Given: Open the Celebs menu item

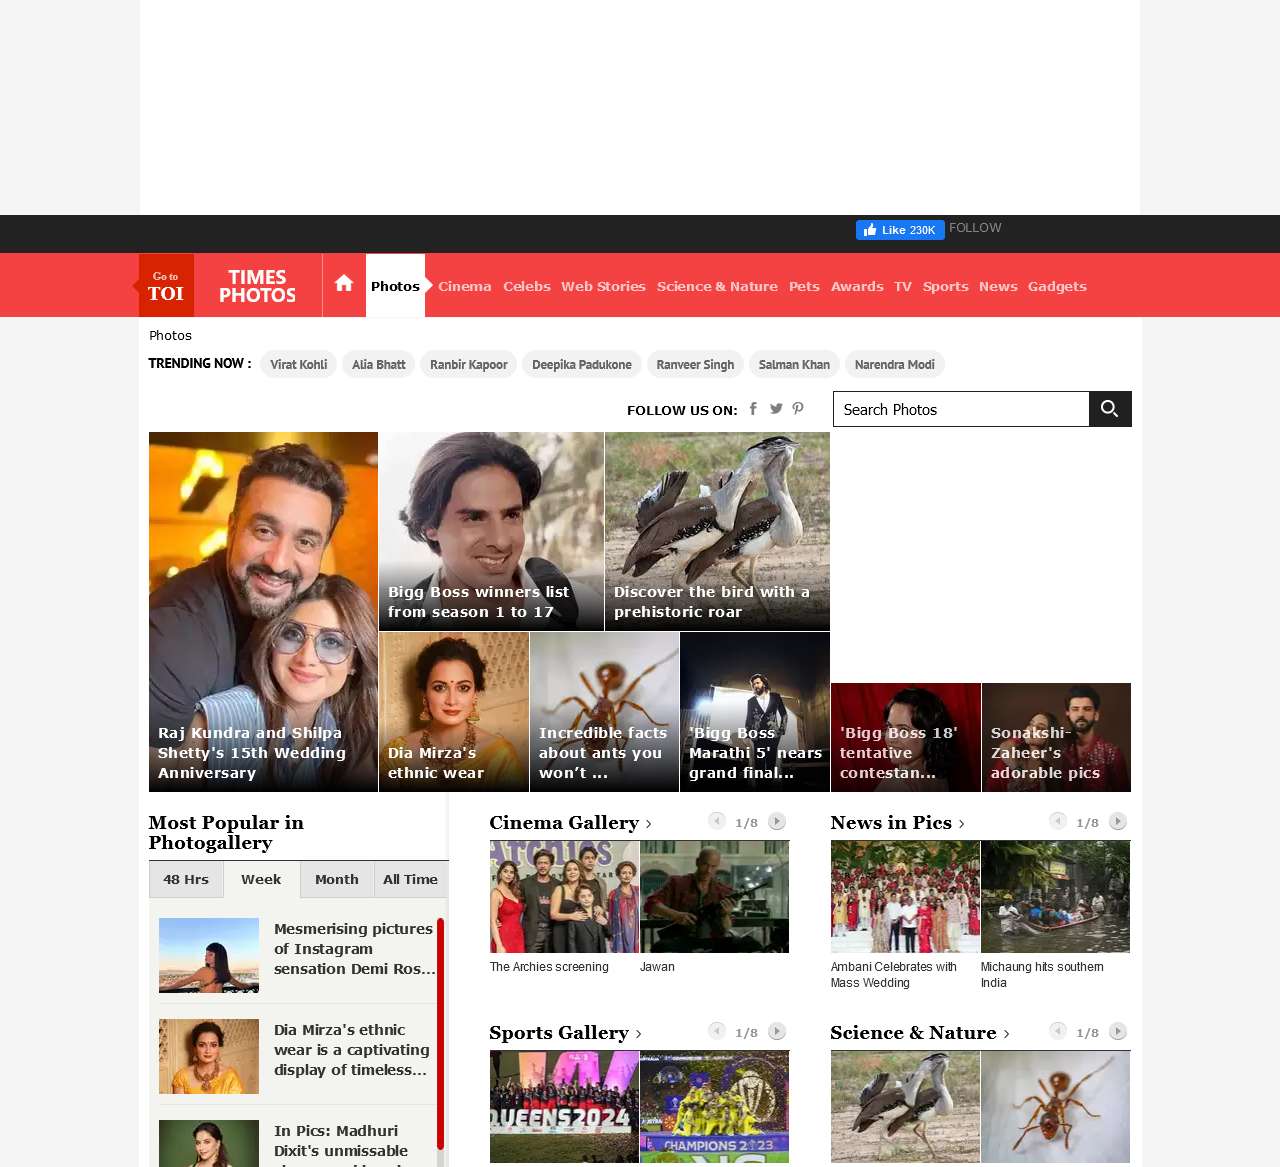Looking at the screenshot, I should (x=527, y=286).
